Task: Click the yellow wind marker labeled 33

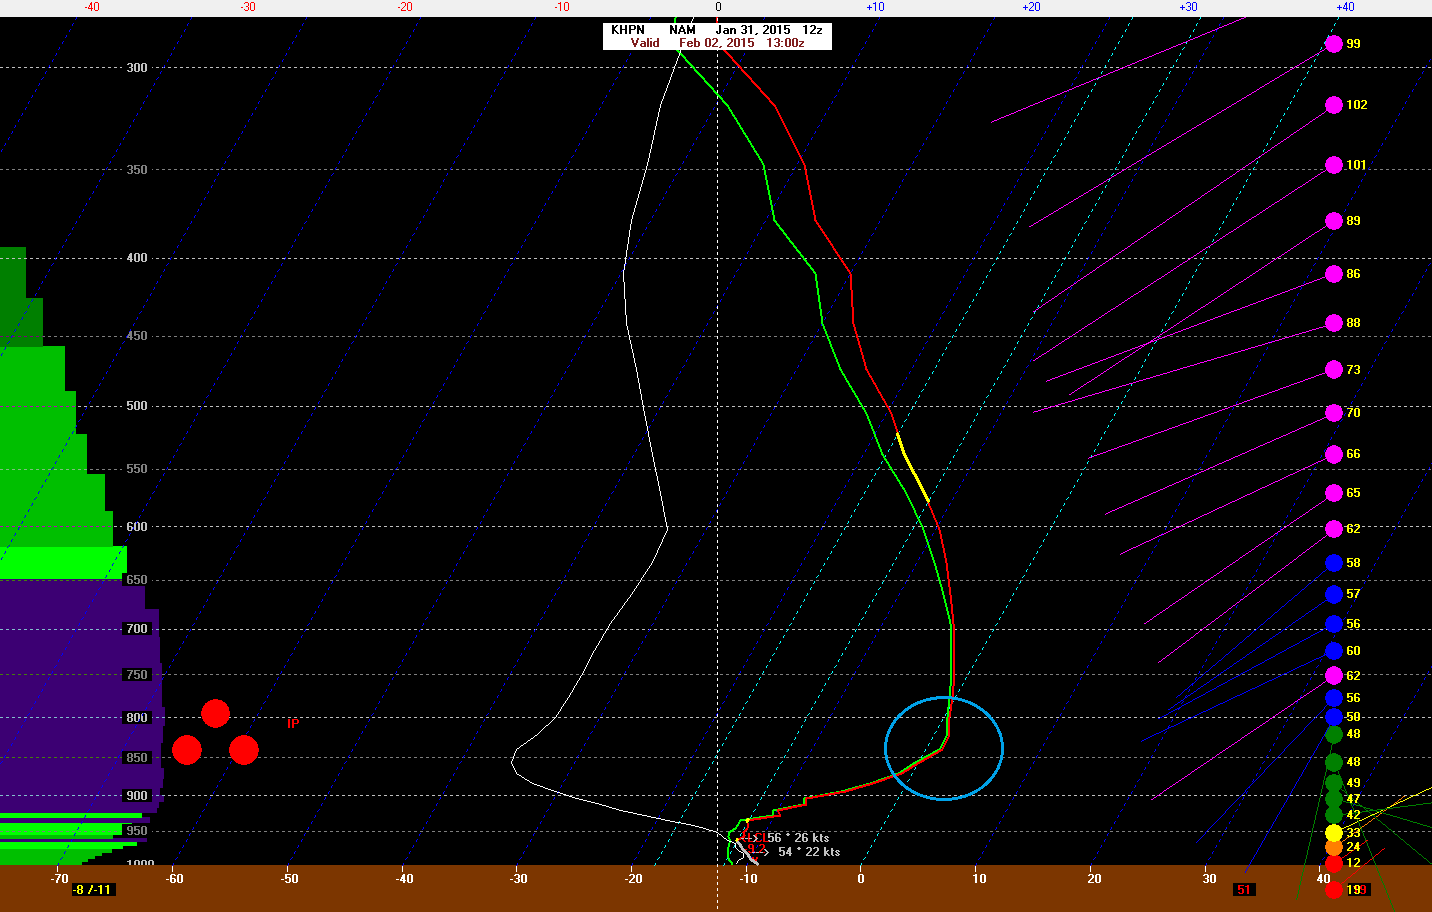Action: (1333, 833)
